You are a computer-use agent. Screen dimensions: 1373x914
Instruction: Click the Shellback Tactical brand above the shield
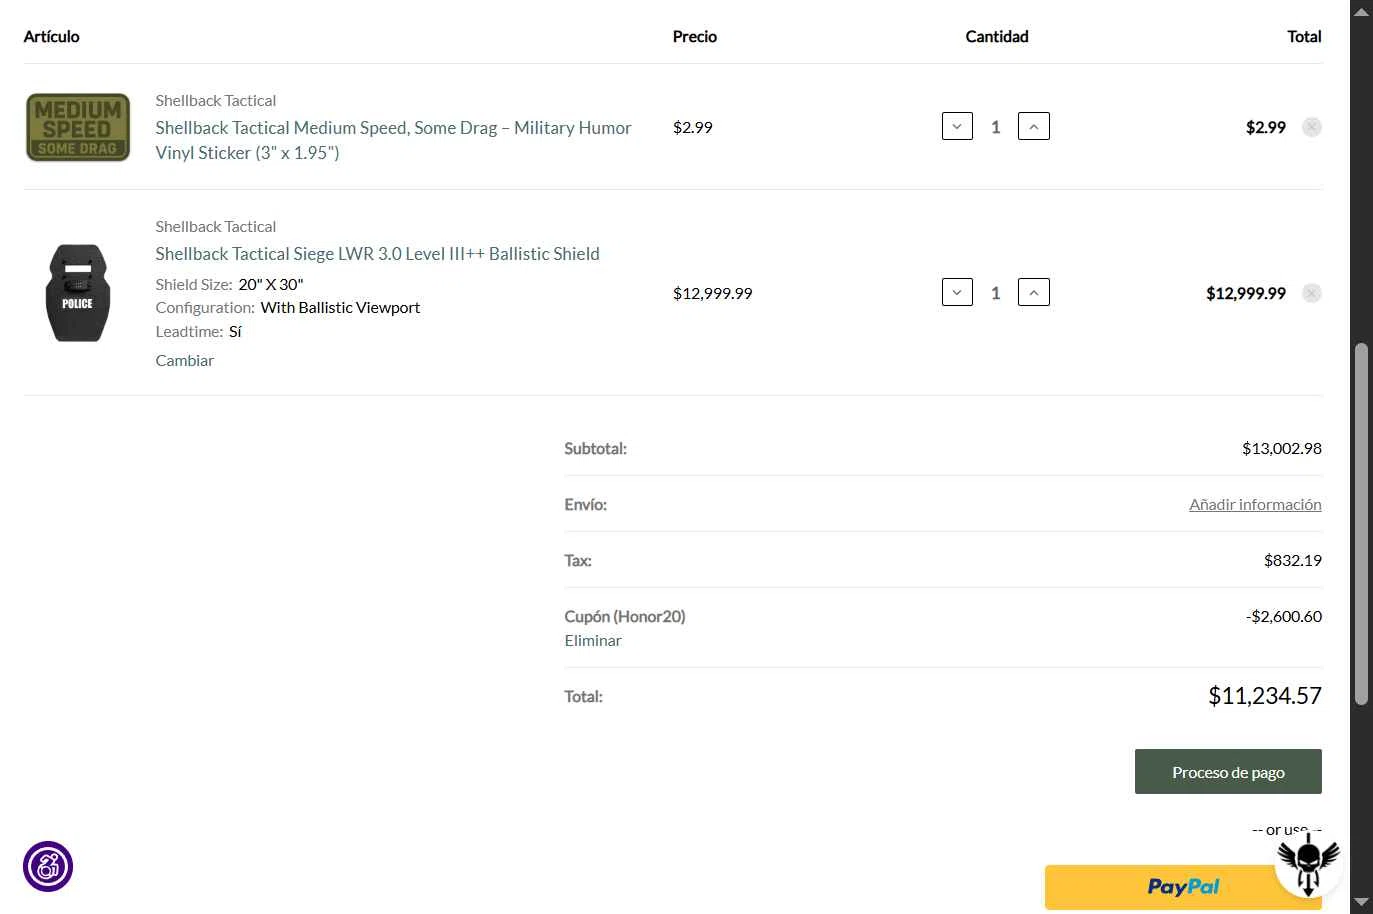(x=215, y=227)
